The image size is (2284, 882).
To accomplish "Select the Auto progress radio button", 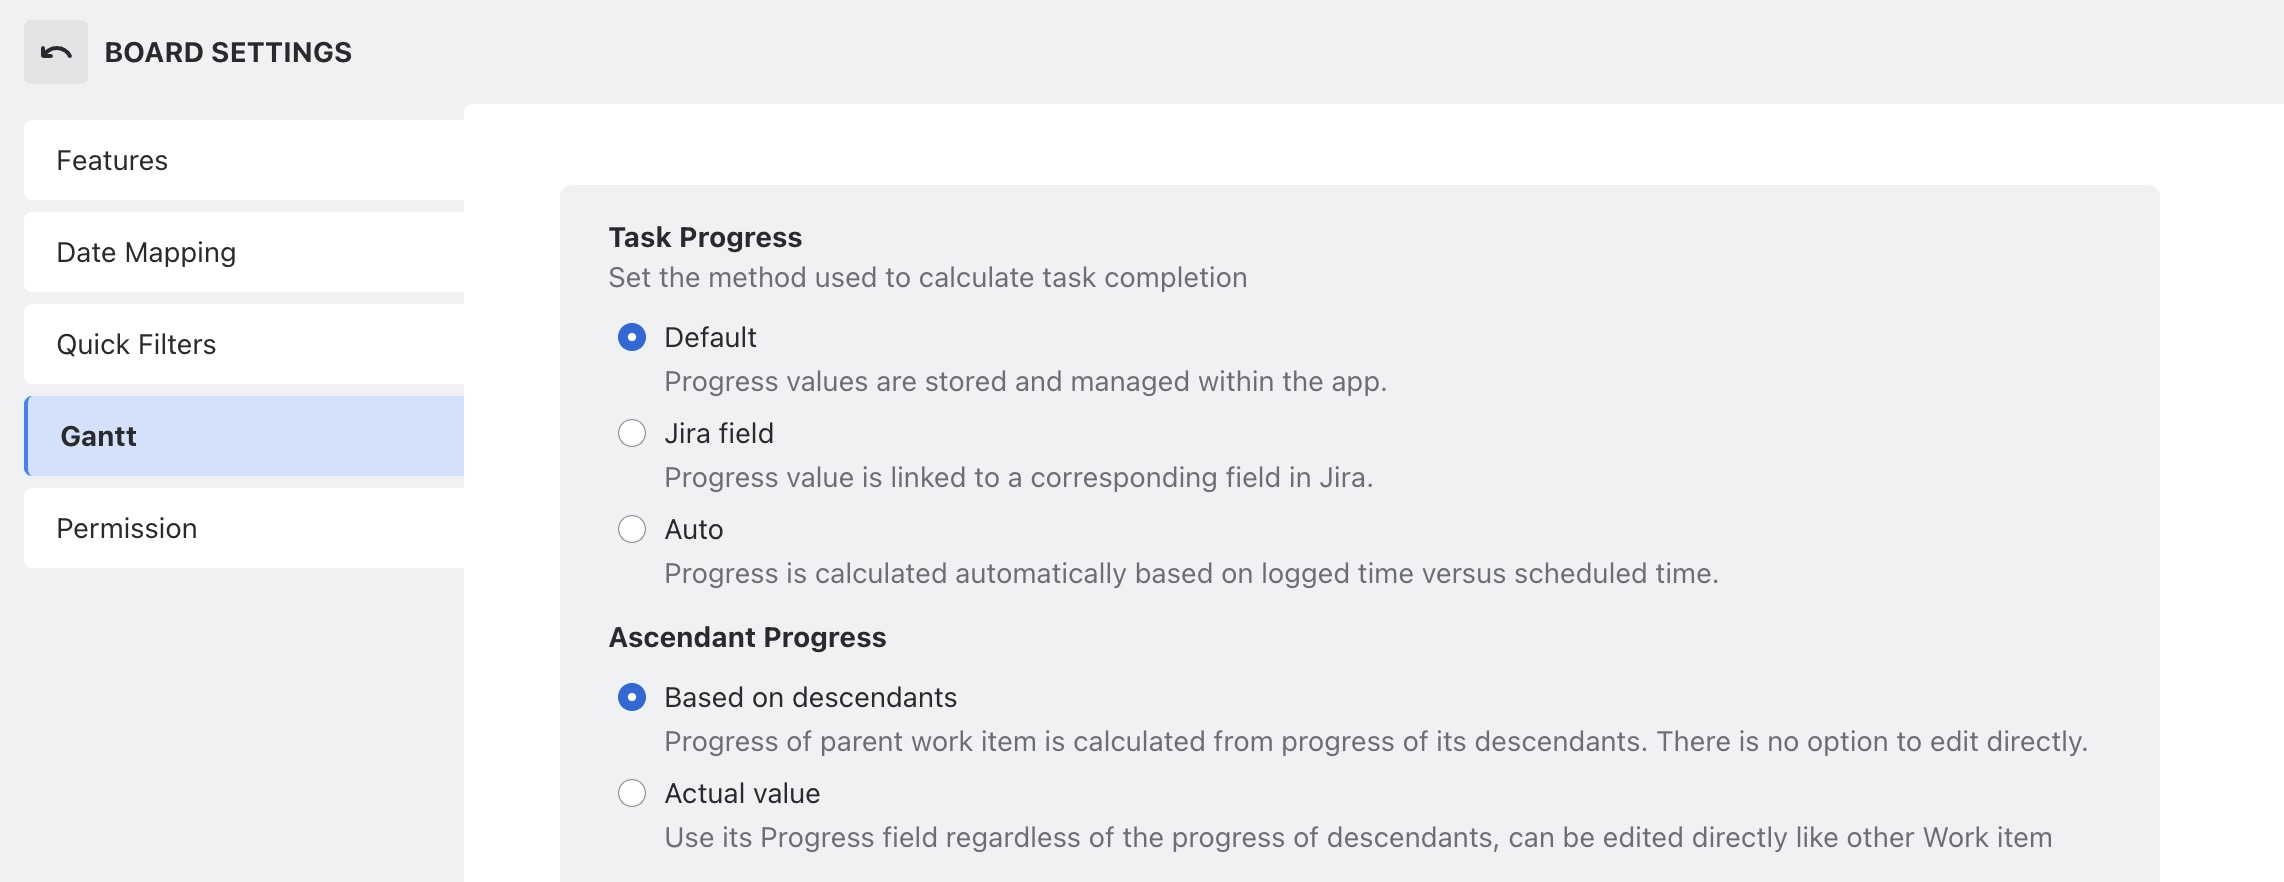I will coord(632,529).
